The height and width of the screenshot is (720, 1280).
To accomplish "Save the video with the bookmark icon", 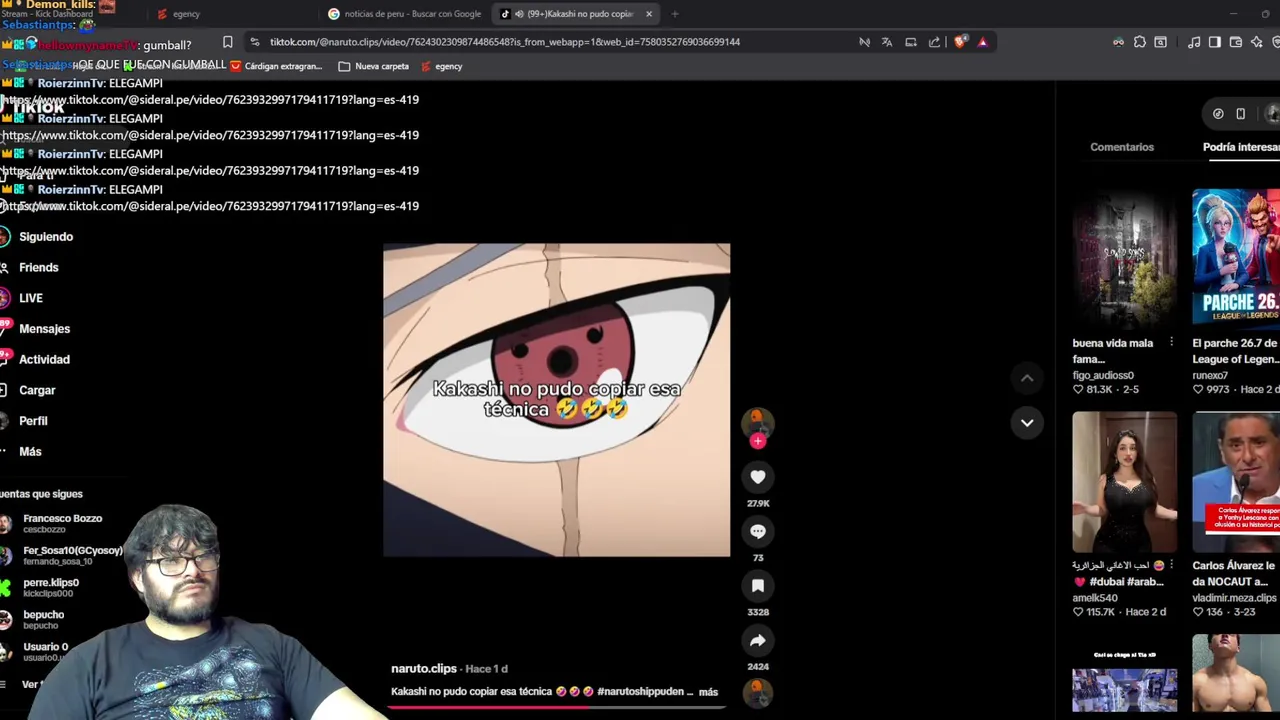I will click(758, 586).
